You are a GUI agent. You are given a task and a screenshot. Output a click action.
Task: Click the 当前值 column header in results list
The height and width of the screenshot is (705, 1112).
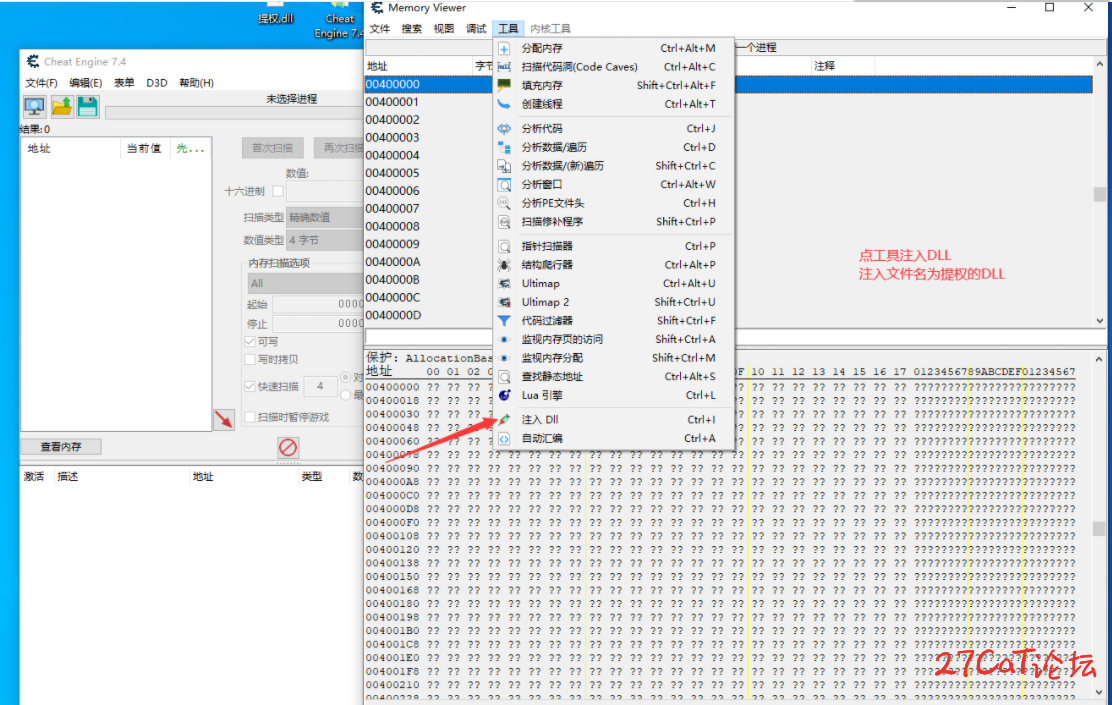click(144, 148)
